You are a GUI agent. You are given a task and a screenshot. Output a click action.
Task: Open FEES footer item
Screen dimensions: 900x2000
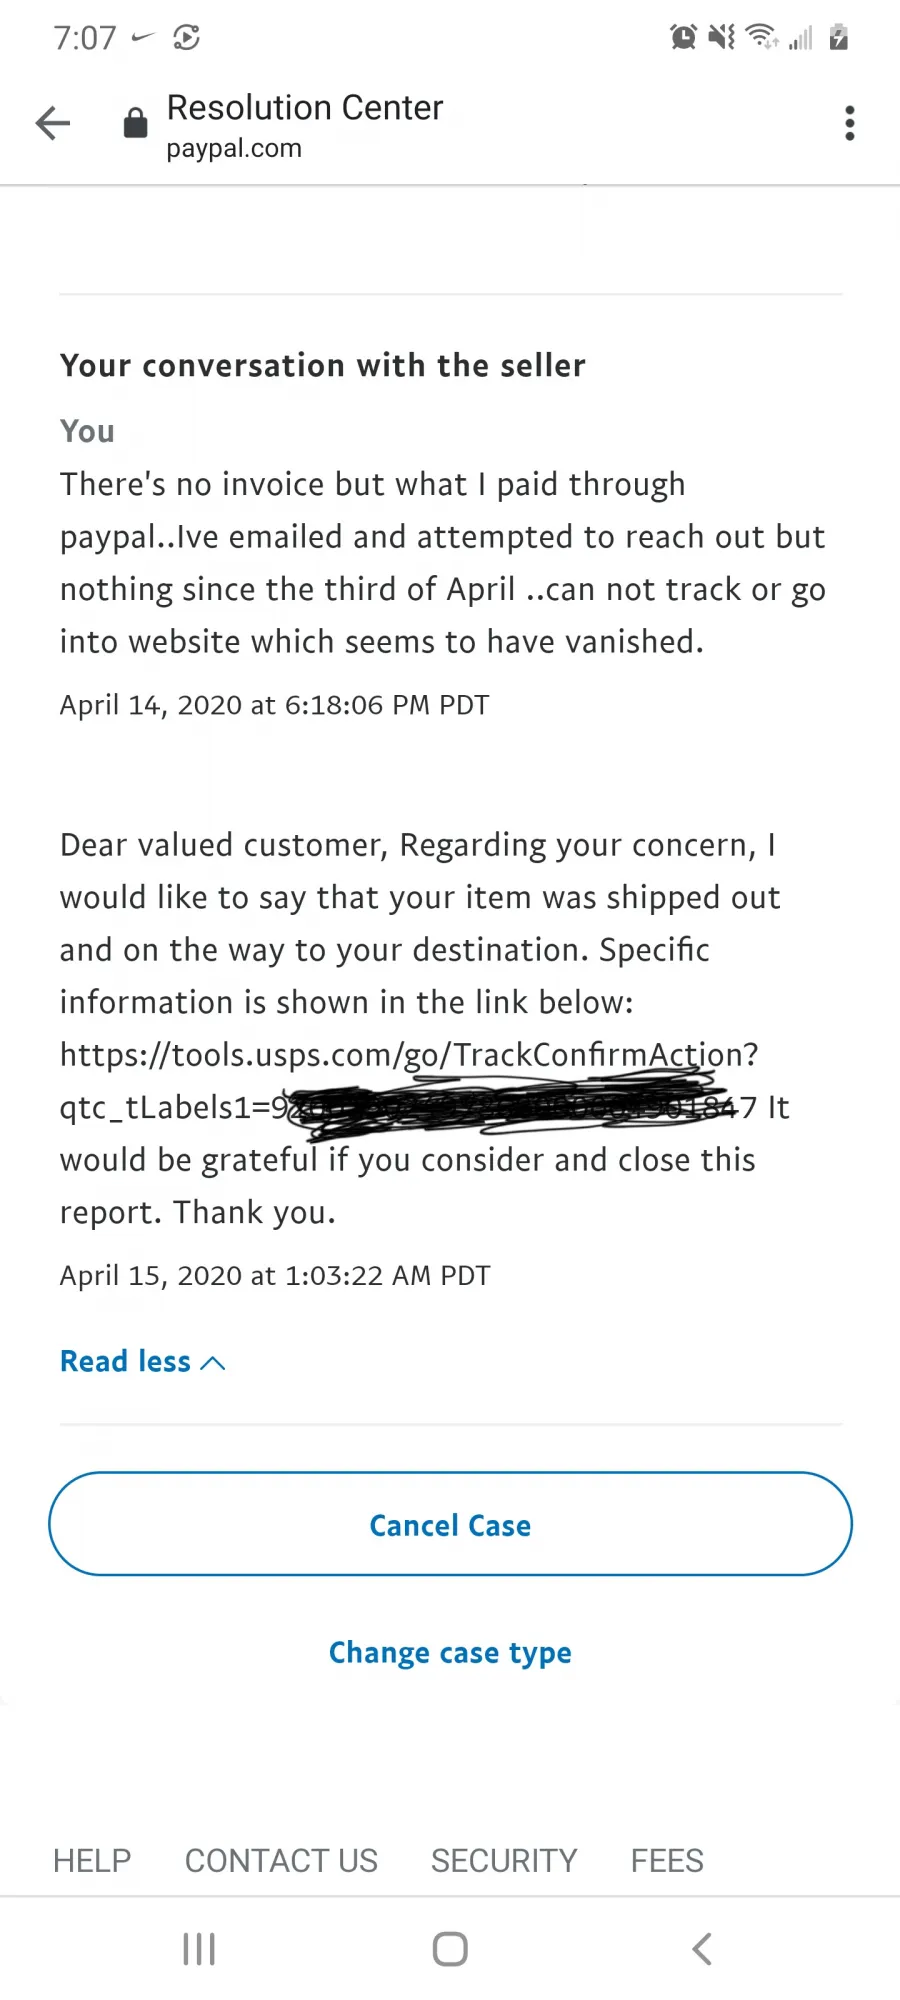point(667,1860)
